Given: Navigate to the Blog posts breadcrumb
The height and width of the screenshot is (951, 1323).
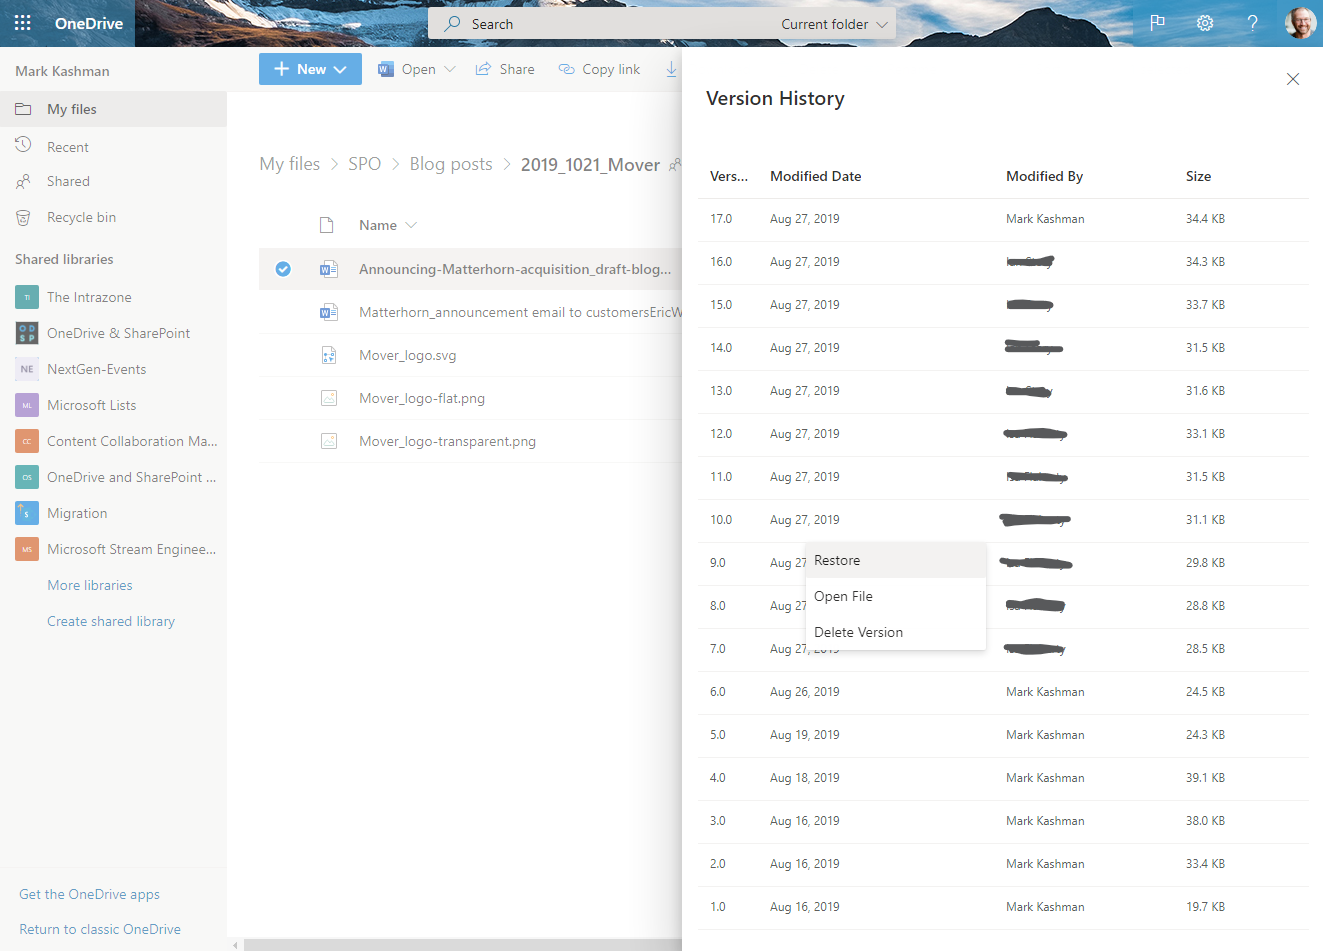Looking at the screenshot, I should pos(451,164).
